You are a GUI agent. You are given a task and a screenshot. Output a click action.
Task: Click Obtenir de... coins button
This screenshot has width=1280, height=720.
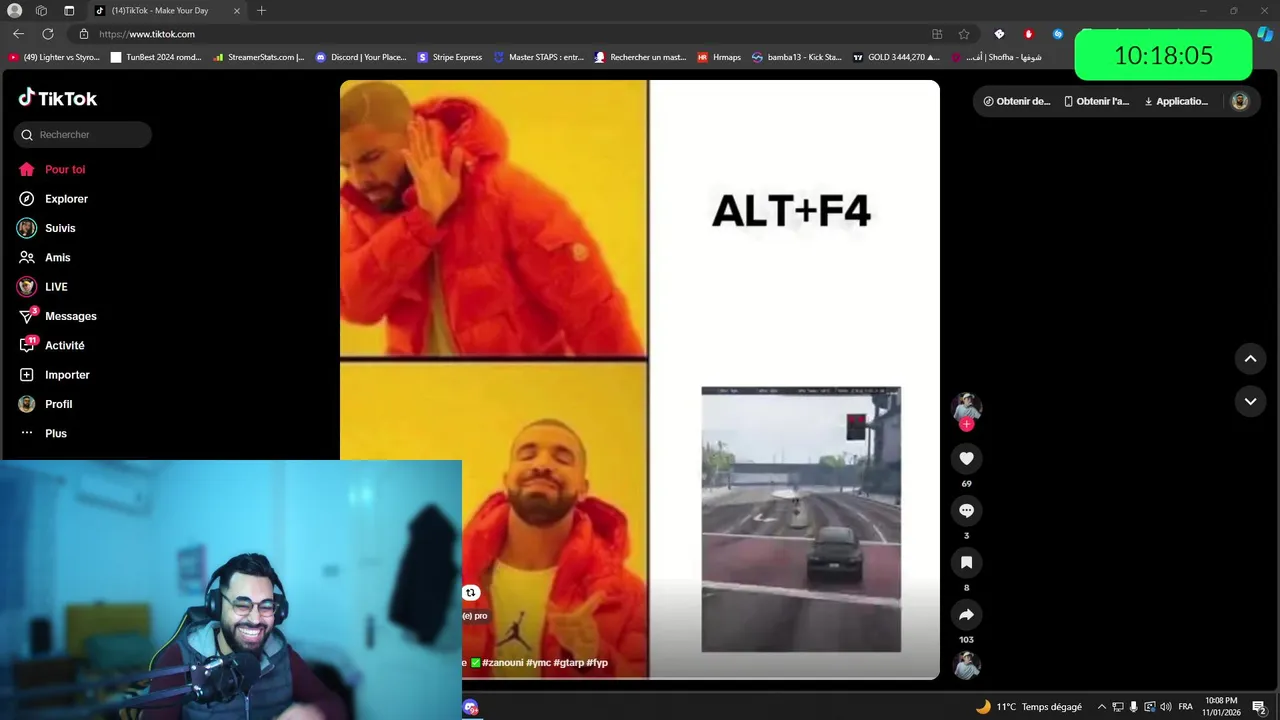pyautogui.click(x=1017, y=101)
